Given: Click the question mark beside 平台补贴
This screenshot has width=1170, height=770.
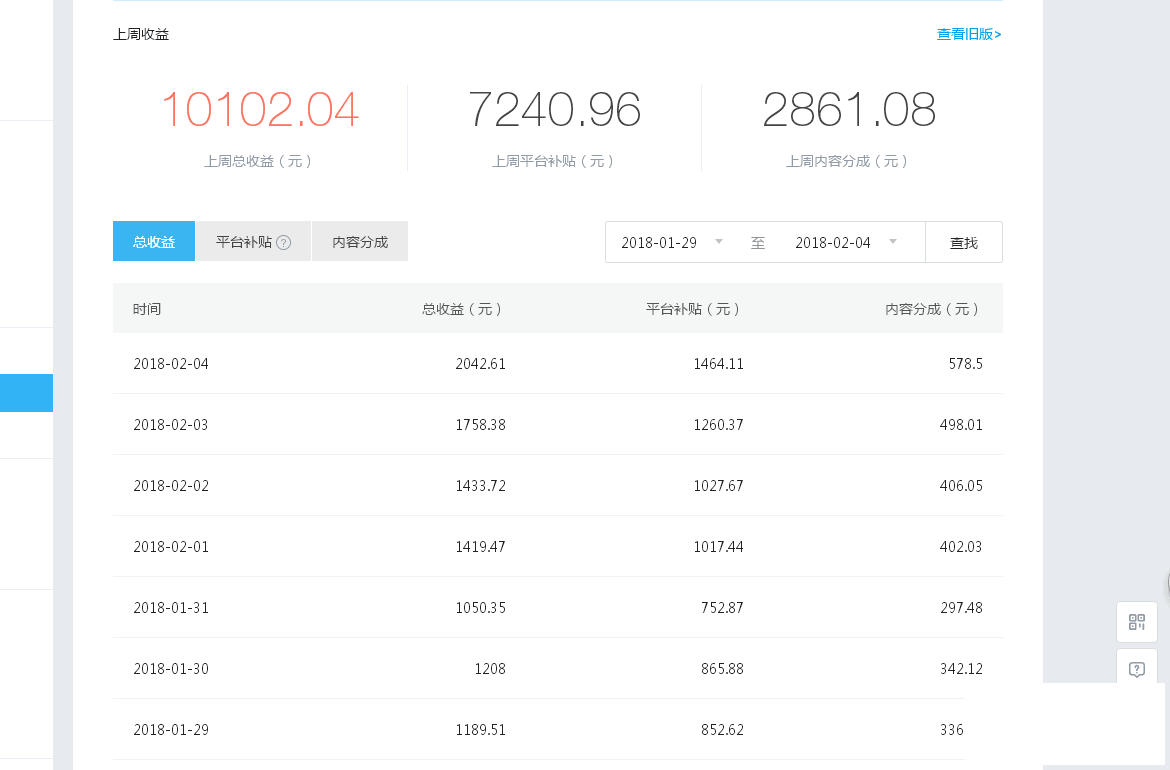Looking at the screenshot, I should click(x=284, y=242).
